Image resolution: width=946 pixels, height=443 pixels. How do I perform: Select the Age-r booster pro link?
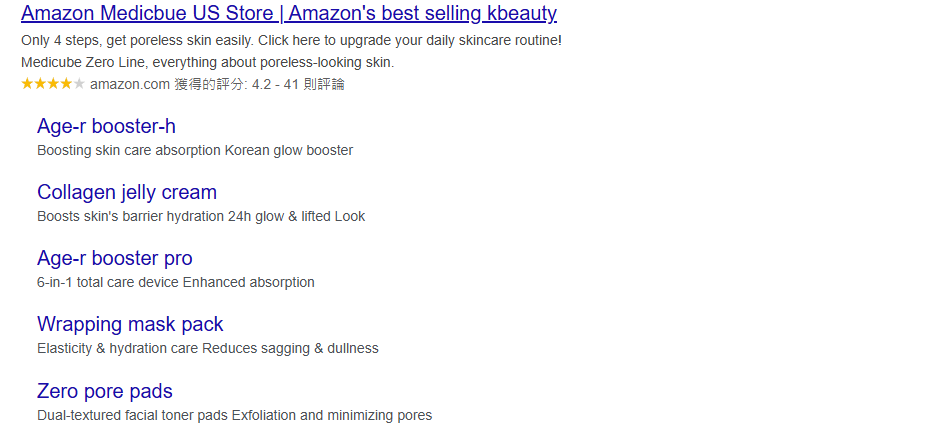point(115,258)
